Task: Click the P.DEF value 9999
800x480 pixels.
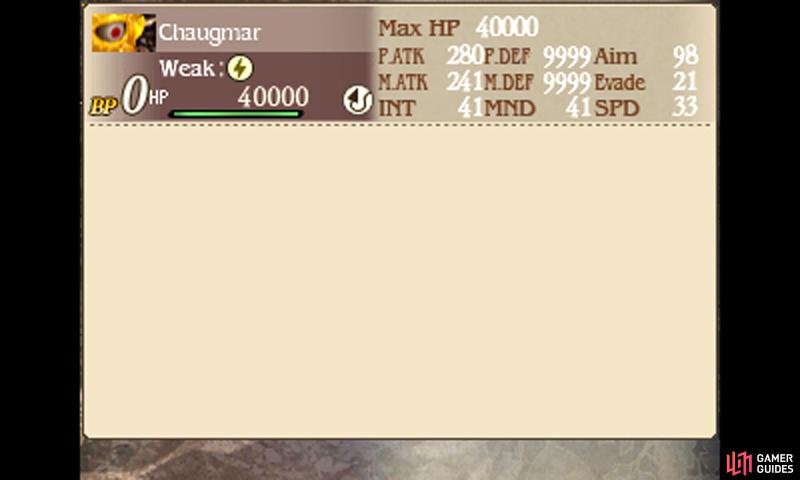Action: [x=566, y=57]
